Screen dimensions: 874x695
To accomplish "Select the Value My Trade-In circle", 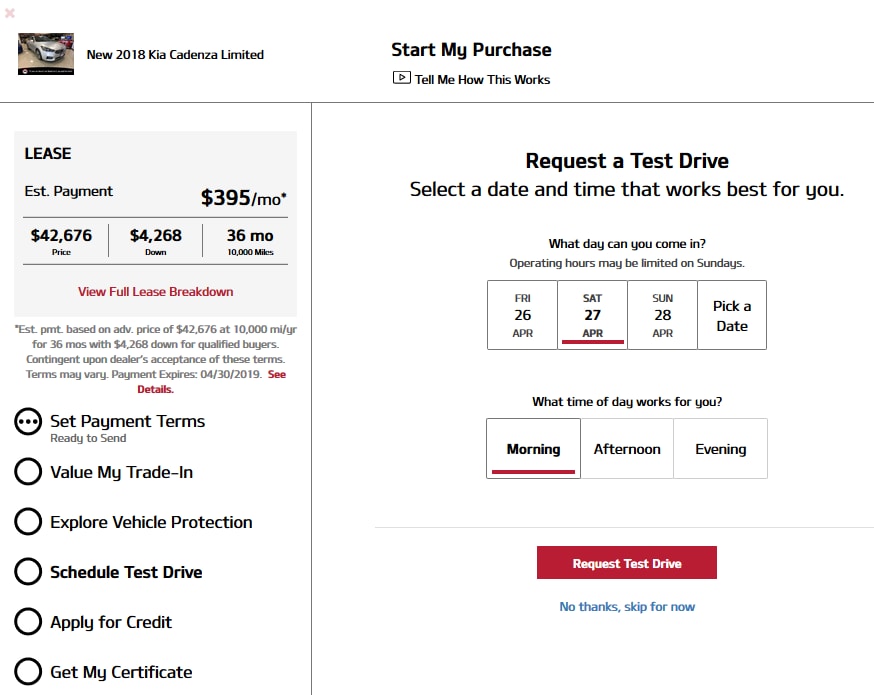I will 28,472.
